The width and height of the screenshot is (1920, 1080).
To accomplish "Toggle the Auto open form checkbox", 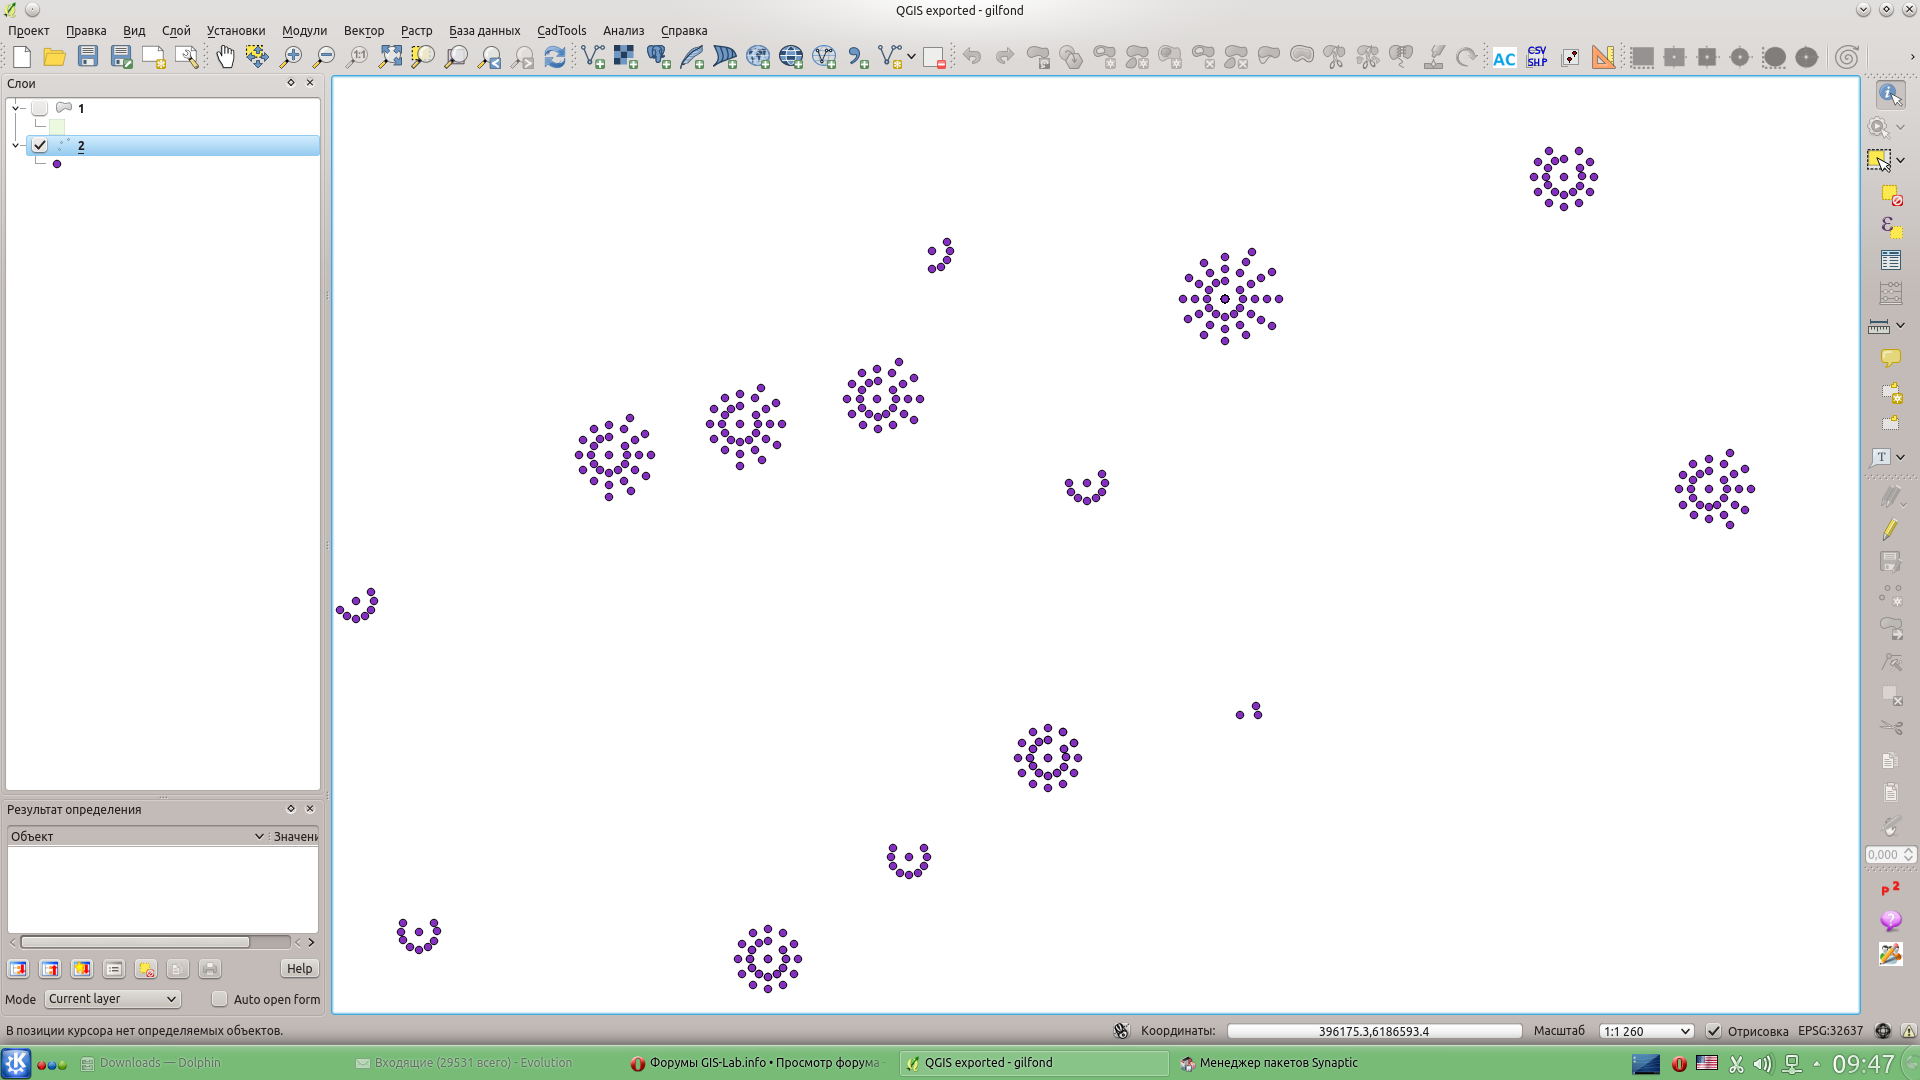I will (x=220, y=999).
